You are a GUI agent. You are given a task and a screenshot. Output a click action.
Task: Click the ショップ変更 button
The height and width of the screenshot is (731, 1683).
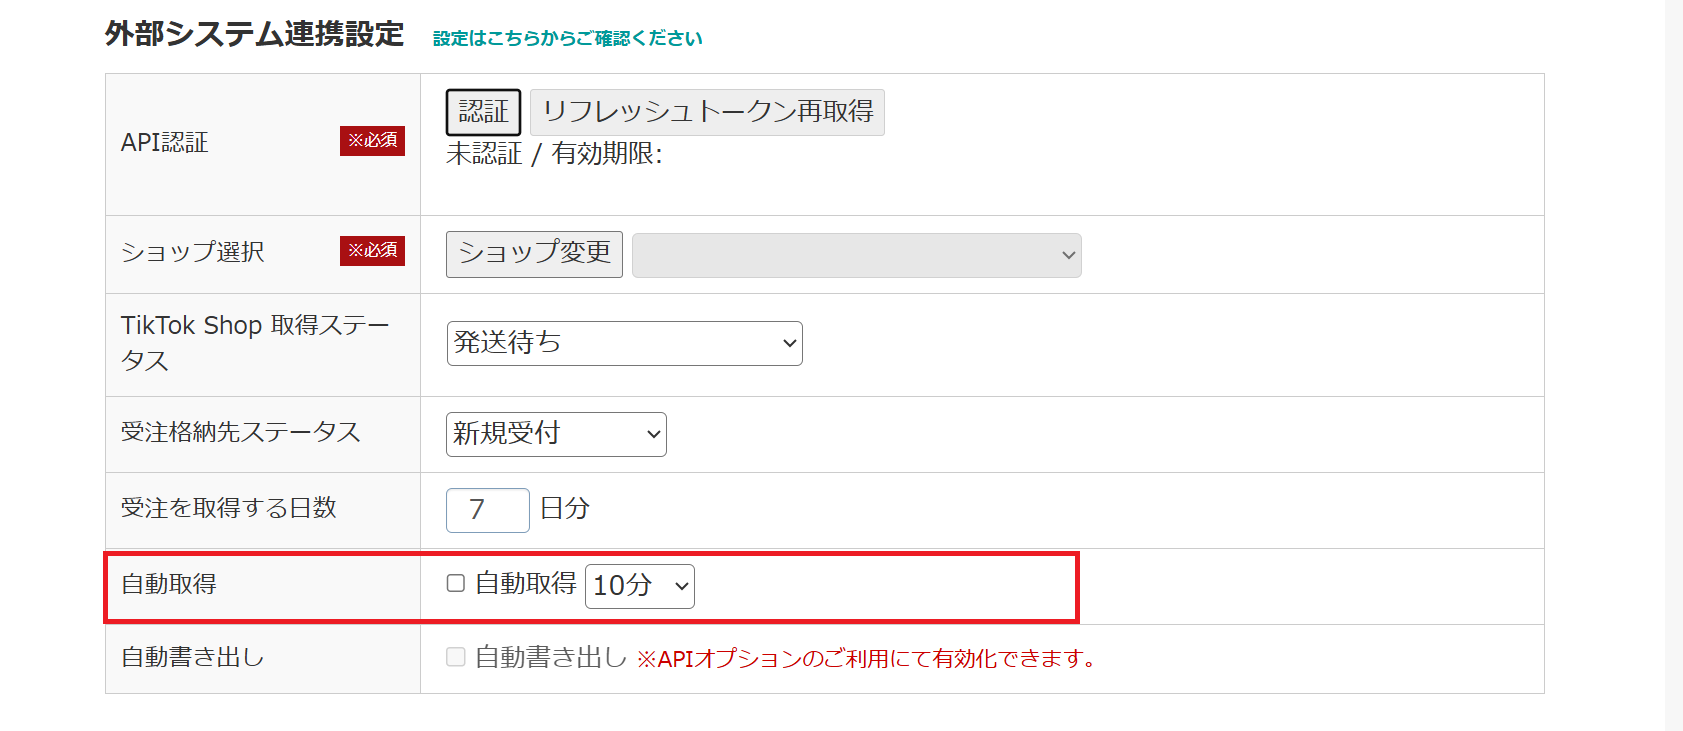(x=534, y=254)
